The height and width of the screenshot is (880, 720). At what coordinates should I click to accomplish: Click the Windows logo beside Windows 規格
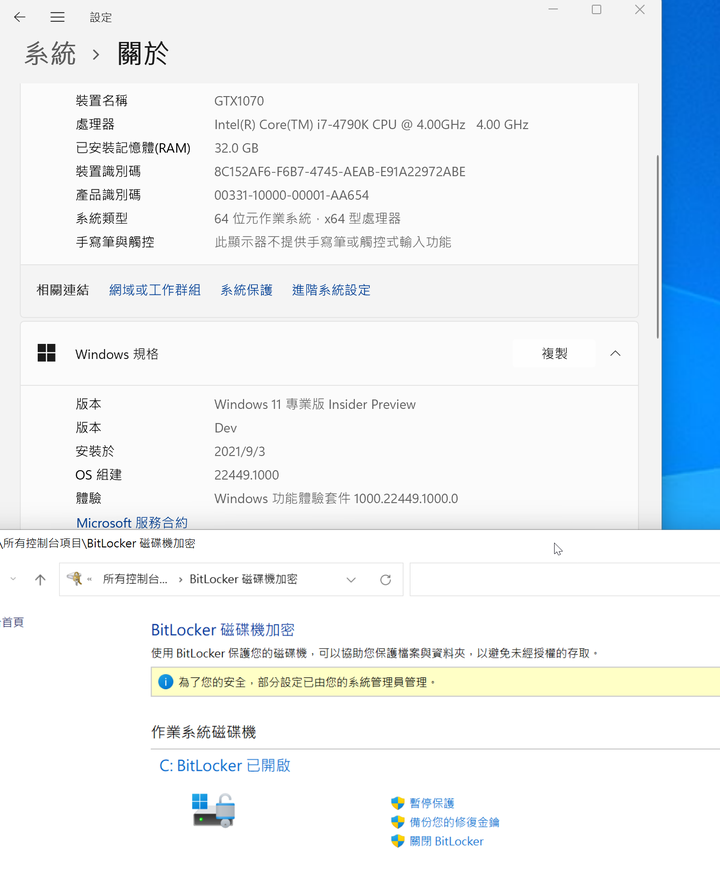(x=47, y=353)
